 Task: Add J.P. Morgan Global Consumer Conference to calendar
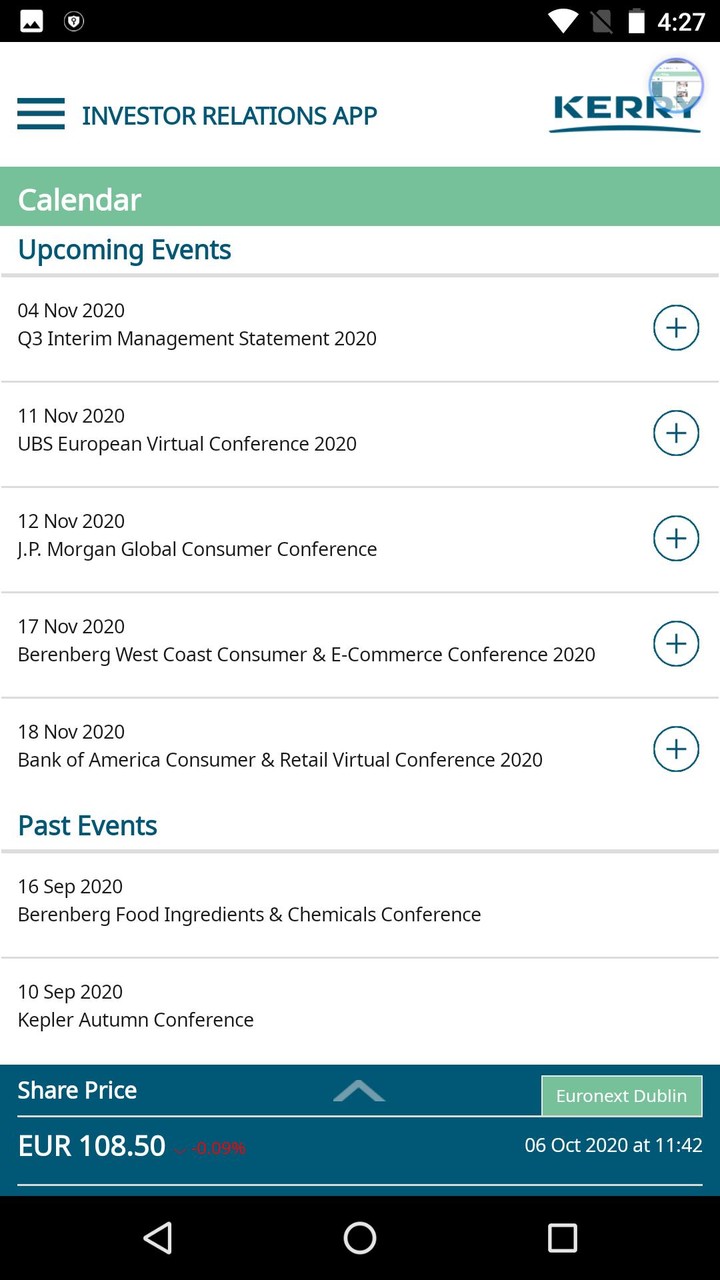[x=676, y=538]
